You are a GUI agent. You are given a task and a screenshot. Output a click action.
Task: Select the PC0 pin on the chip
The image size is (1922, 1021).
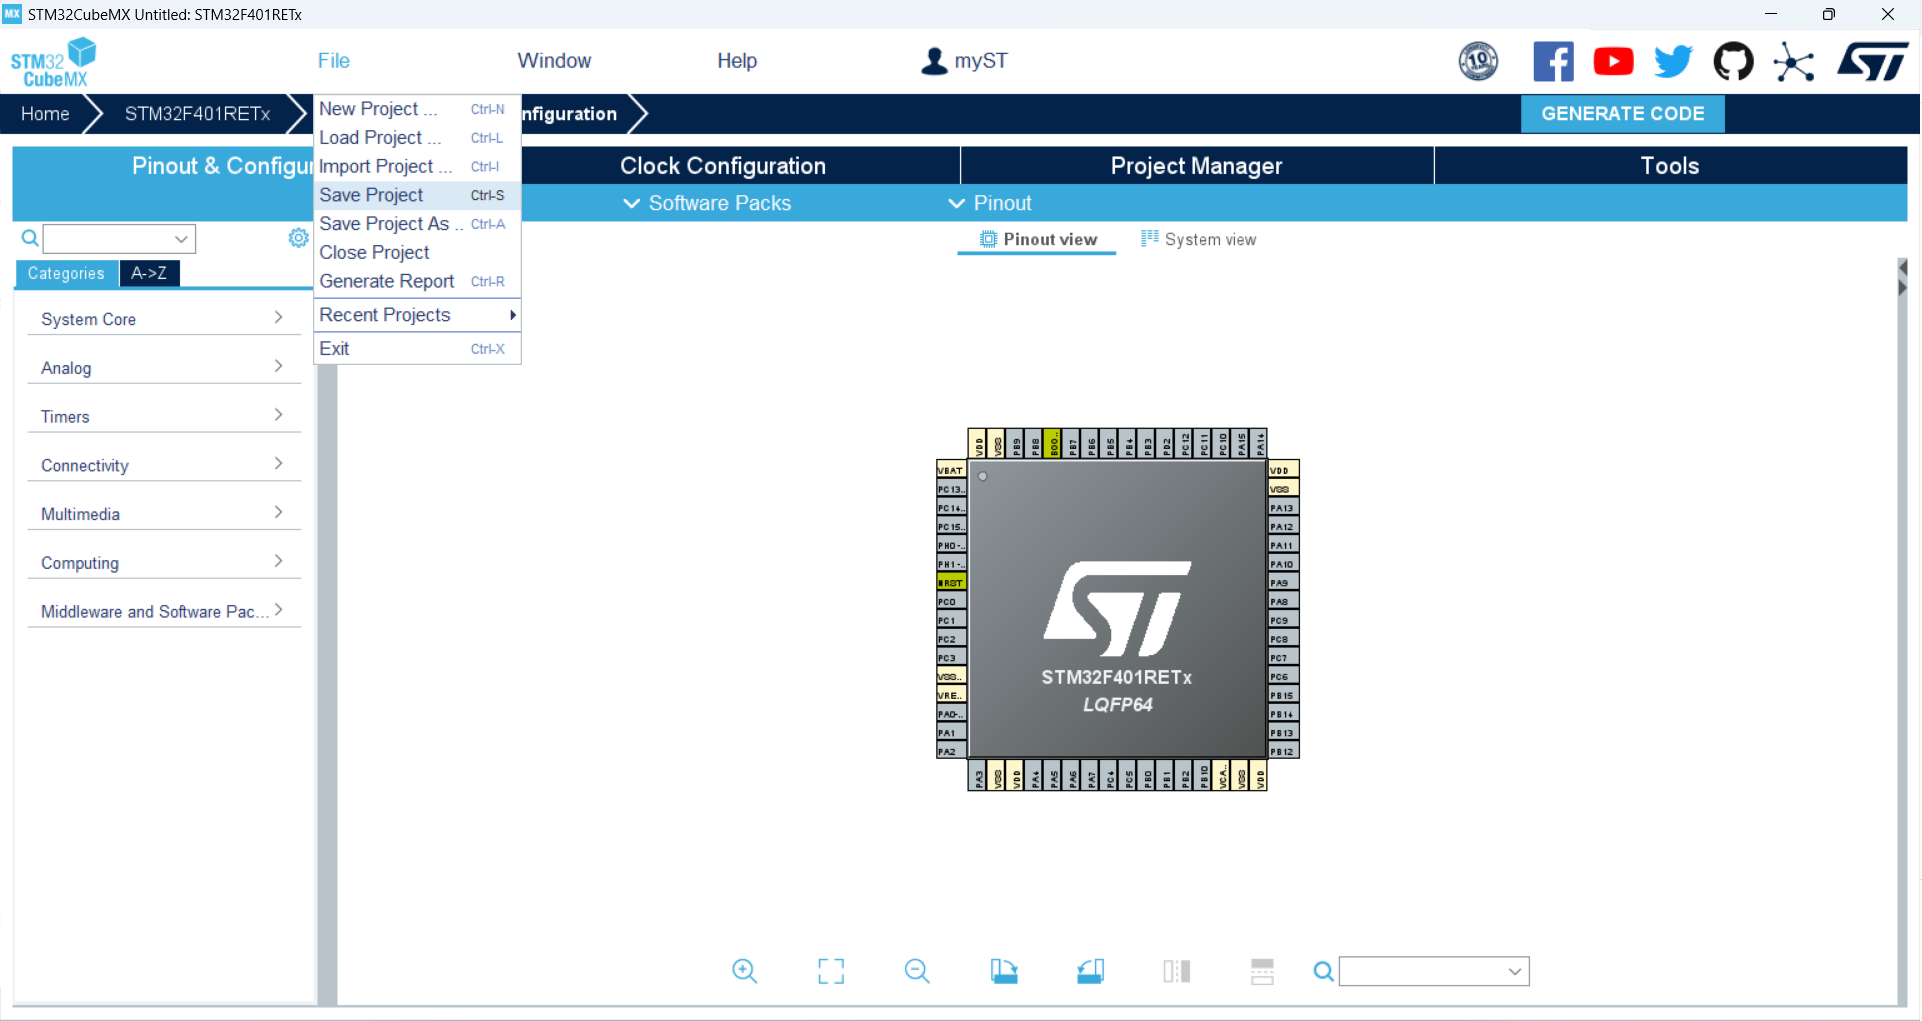click(x=950, y=601)
